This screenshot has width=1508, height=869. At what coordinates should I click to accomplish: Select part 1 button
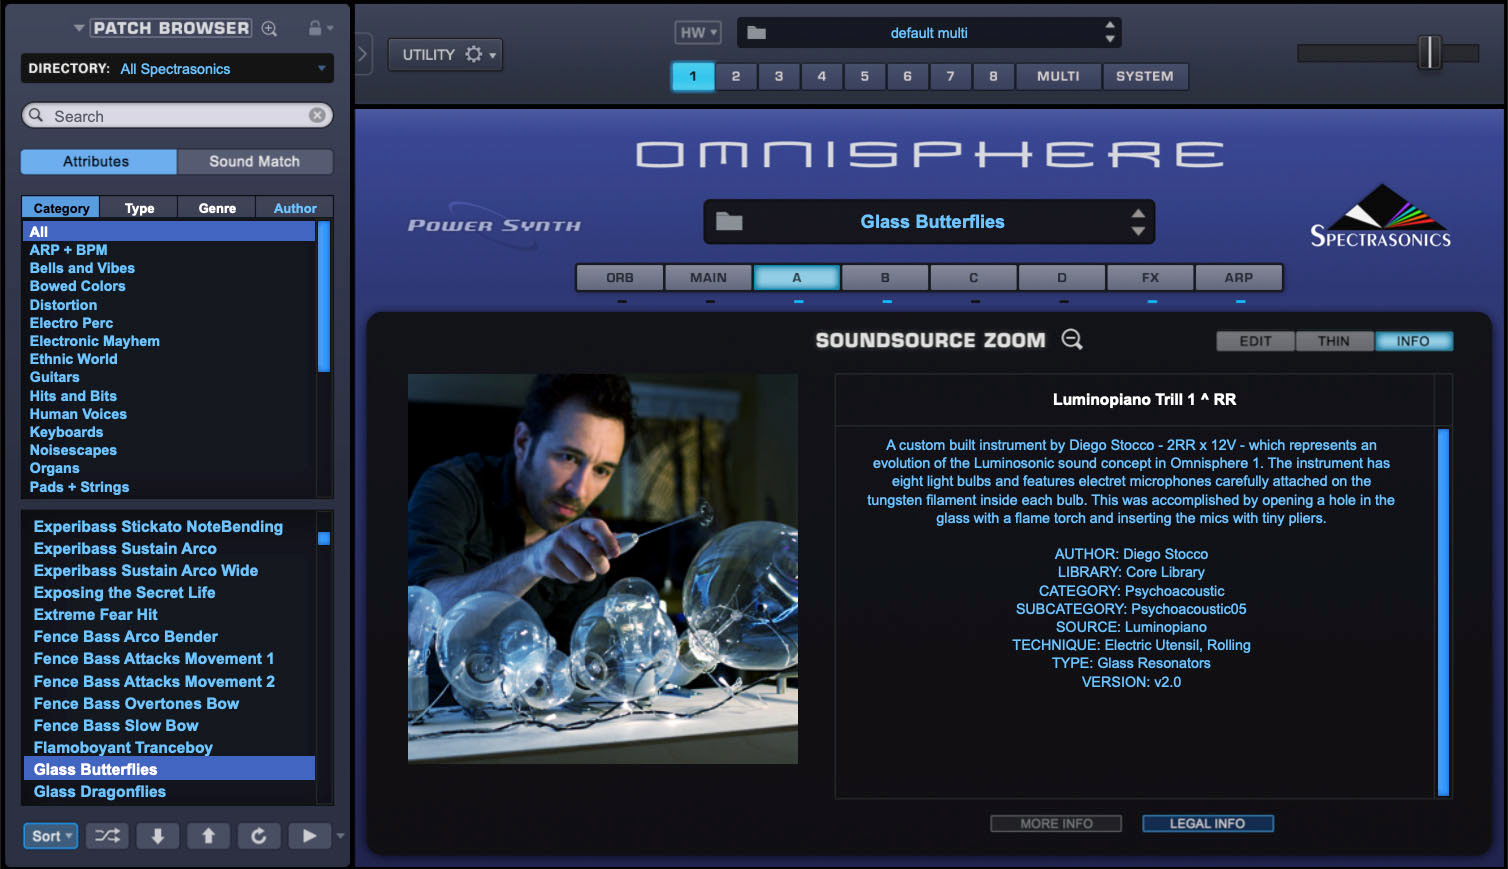[x=693, y=76]
